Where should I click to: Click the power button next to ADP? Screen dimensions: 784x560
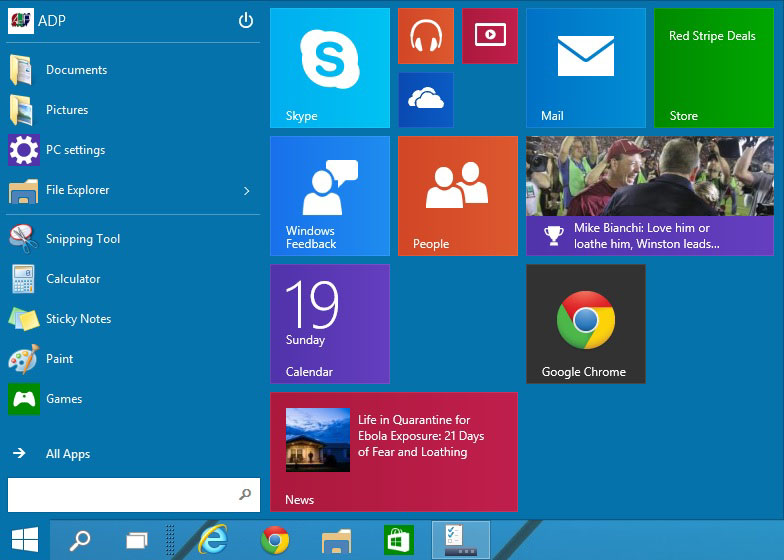coord(246,20)
